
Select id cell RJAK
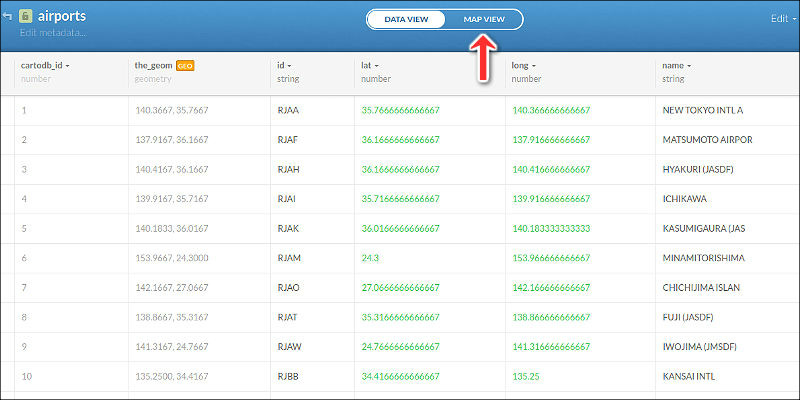[x=288, y=229]
